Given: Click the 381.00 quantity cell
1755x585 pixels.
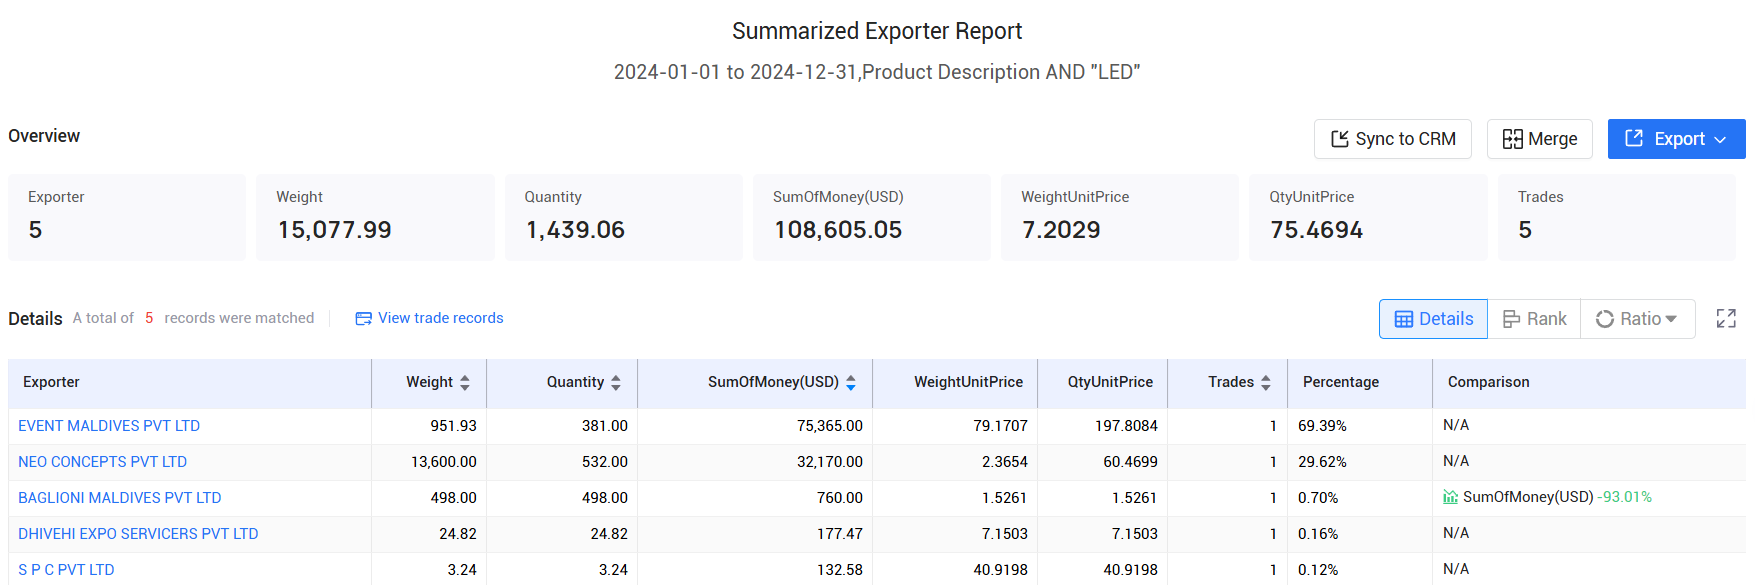Looking at the screenshot, I should (562, 426).
